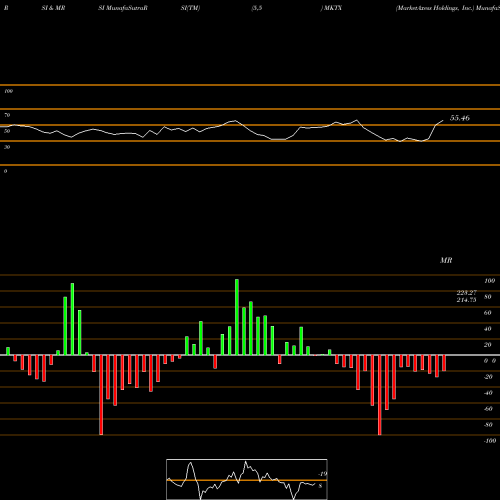Click the -19 value beside mini chart

(323, 474)
